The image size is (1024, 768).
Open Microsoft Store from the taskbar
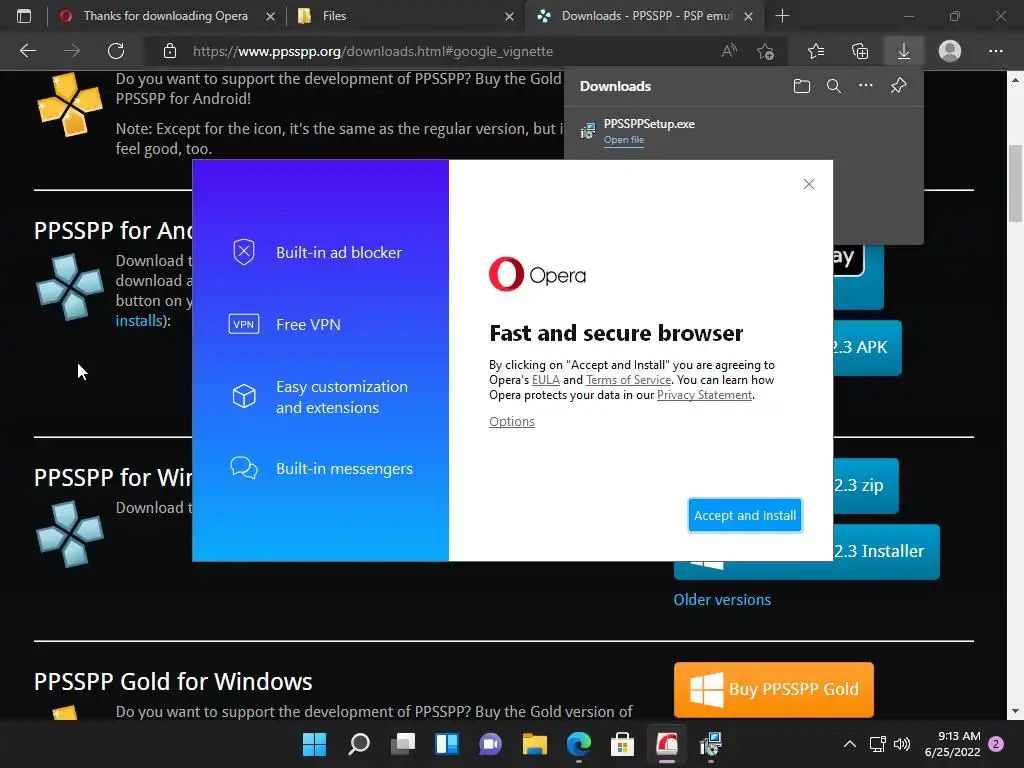622,744
